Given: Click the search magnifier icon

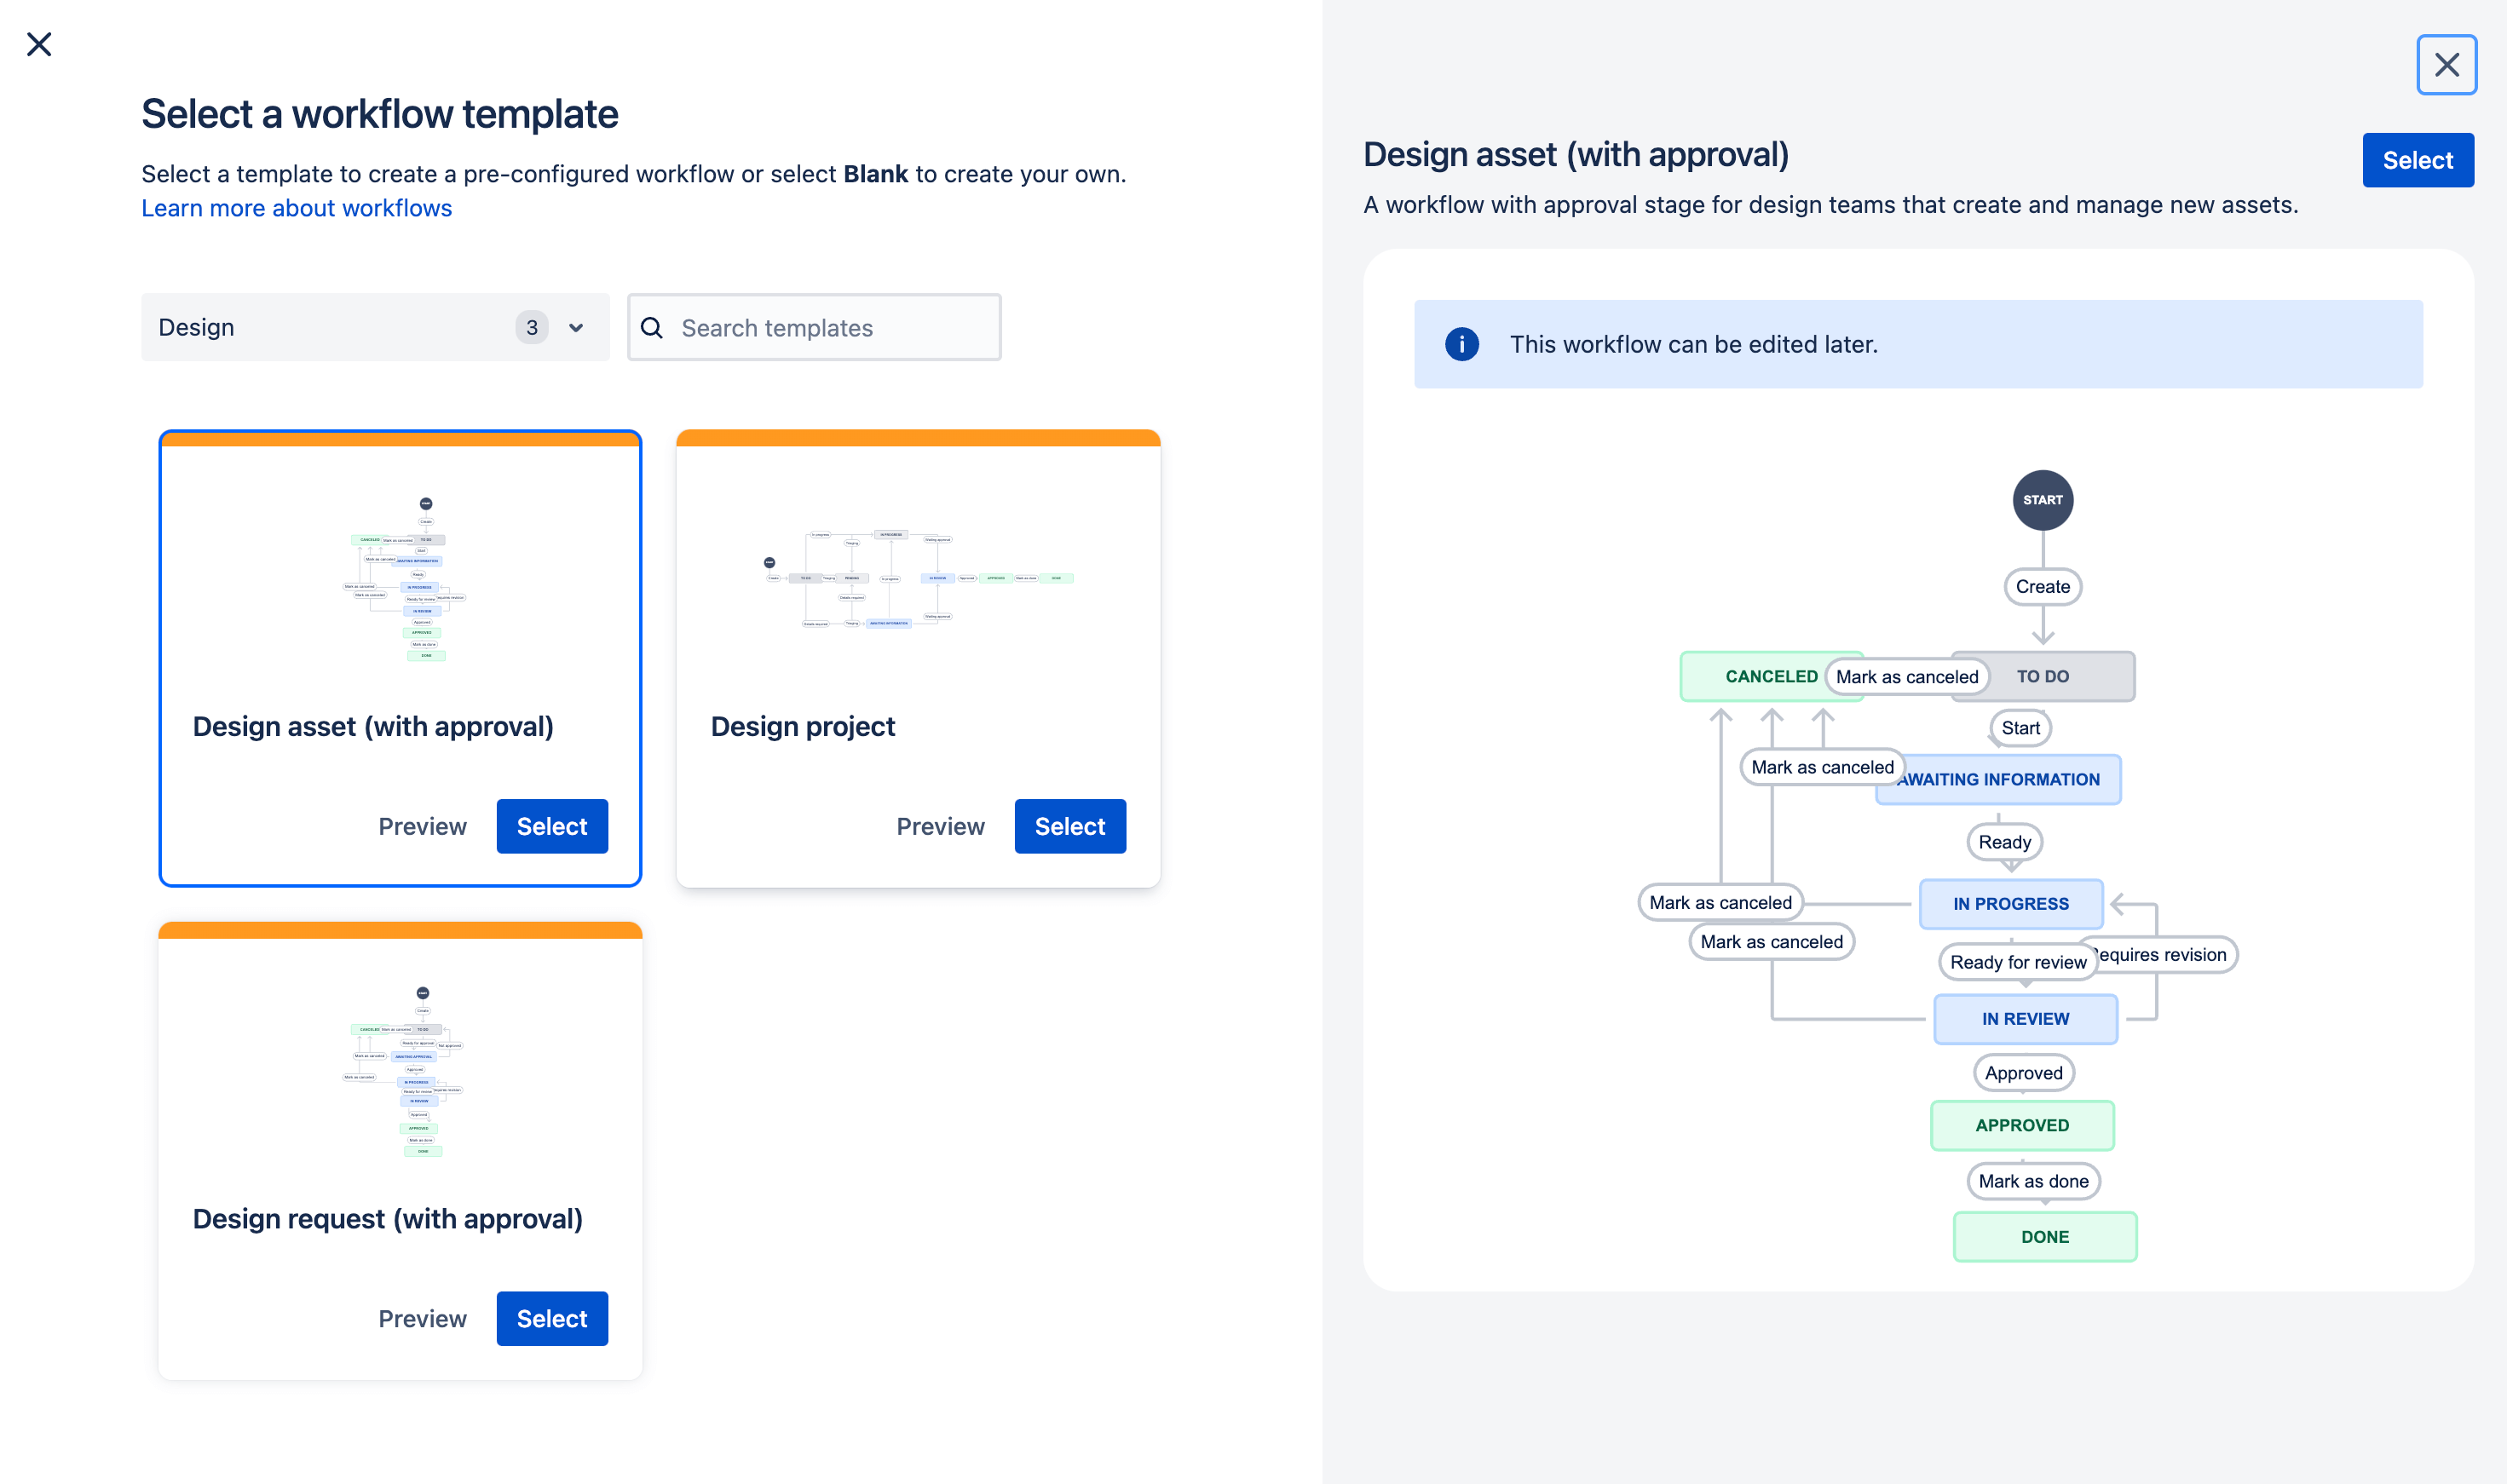Looking at the screenshot, I should coord(652,327).
